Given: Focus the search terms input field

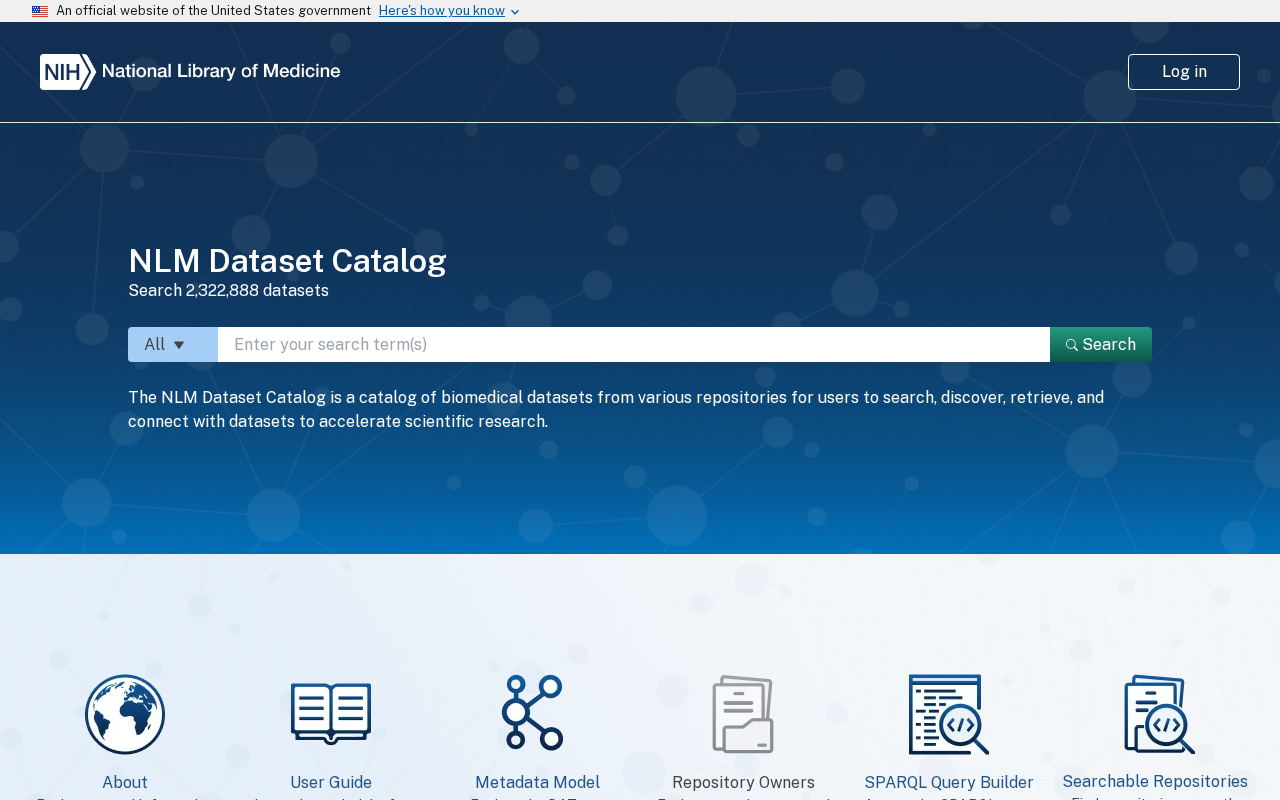Looking at the screenshot, I should pos(634,345).
